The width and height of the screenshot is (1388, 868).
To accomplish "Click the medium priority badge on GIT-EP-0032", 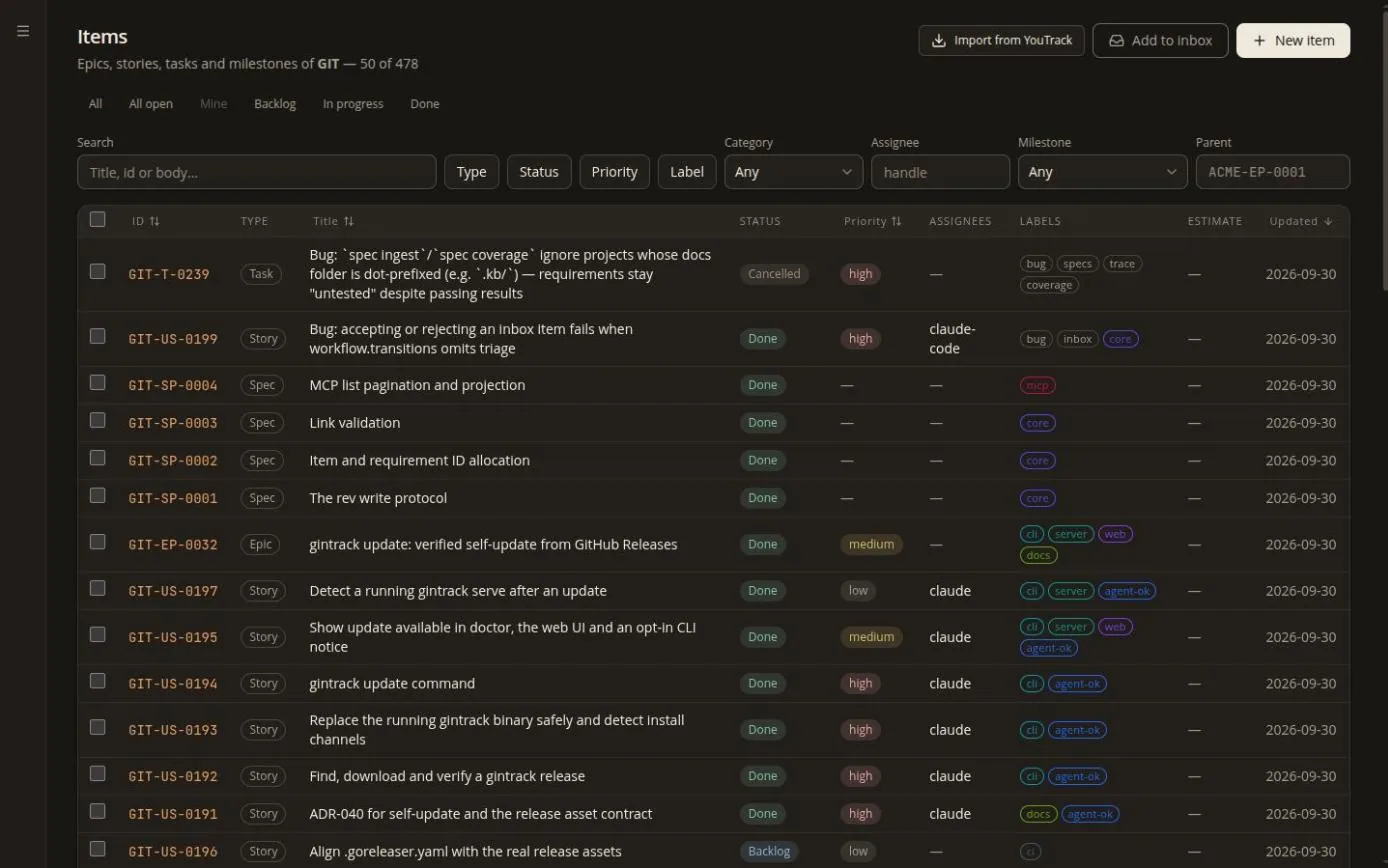I will coord(871,545).
